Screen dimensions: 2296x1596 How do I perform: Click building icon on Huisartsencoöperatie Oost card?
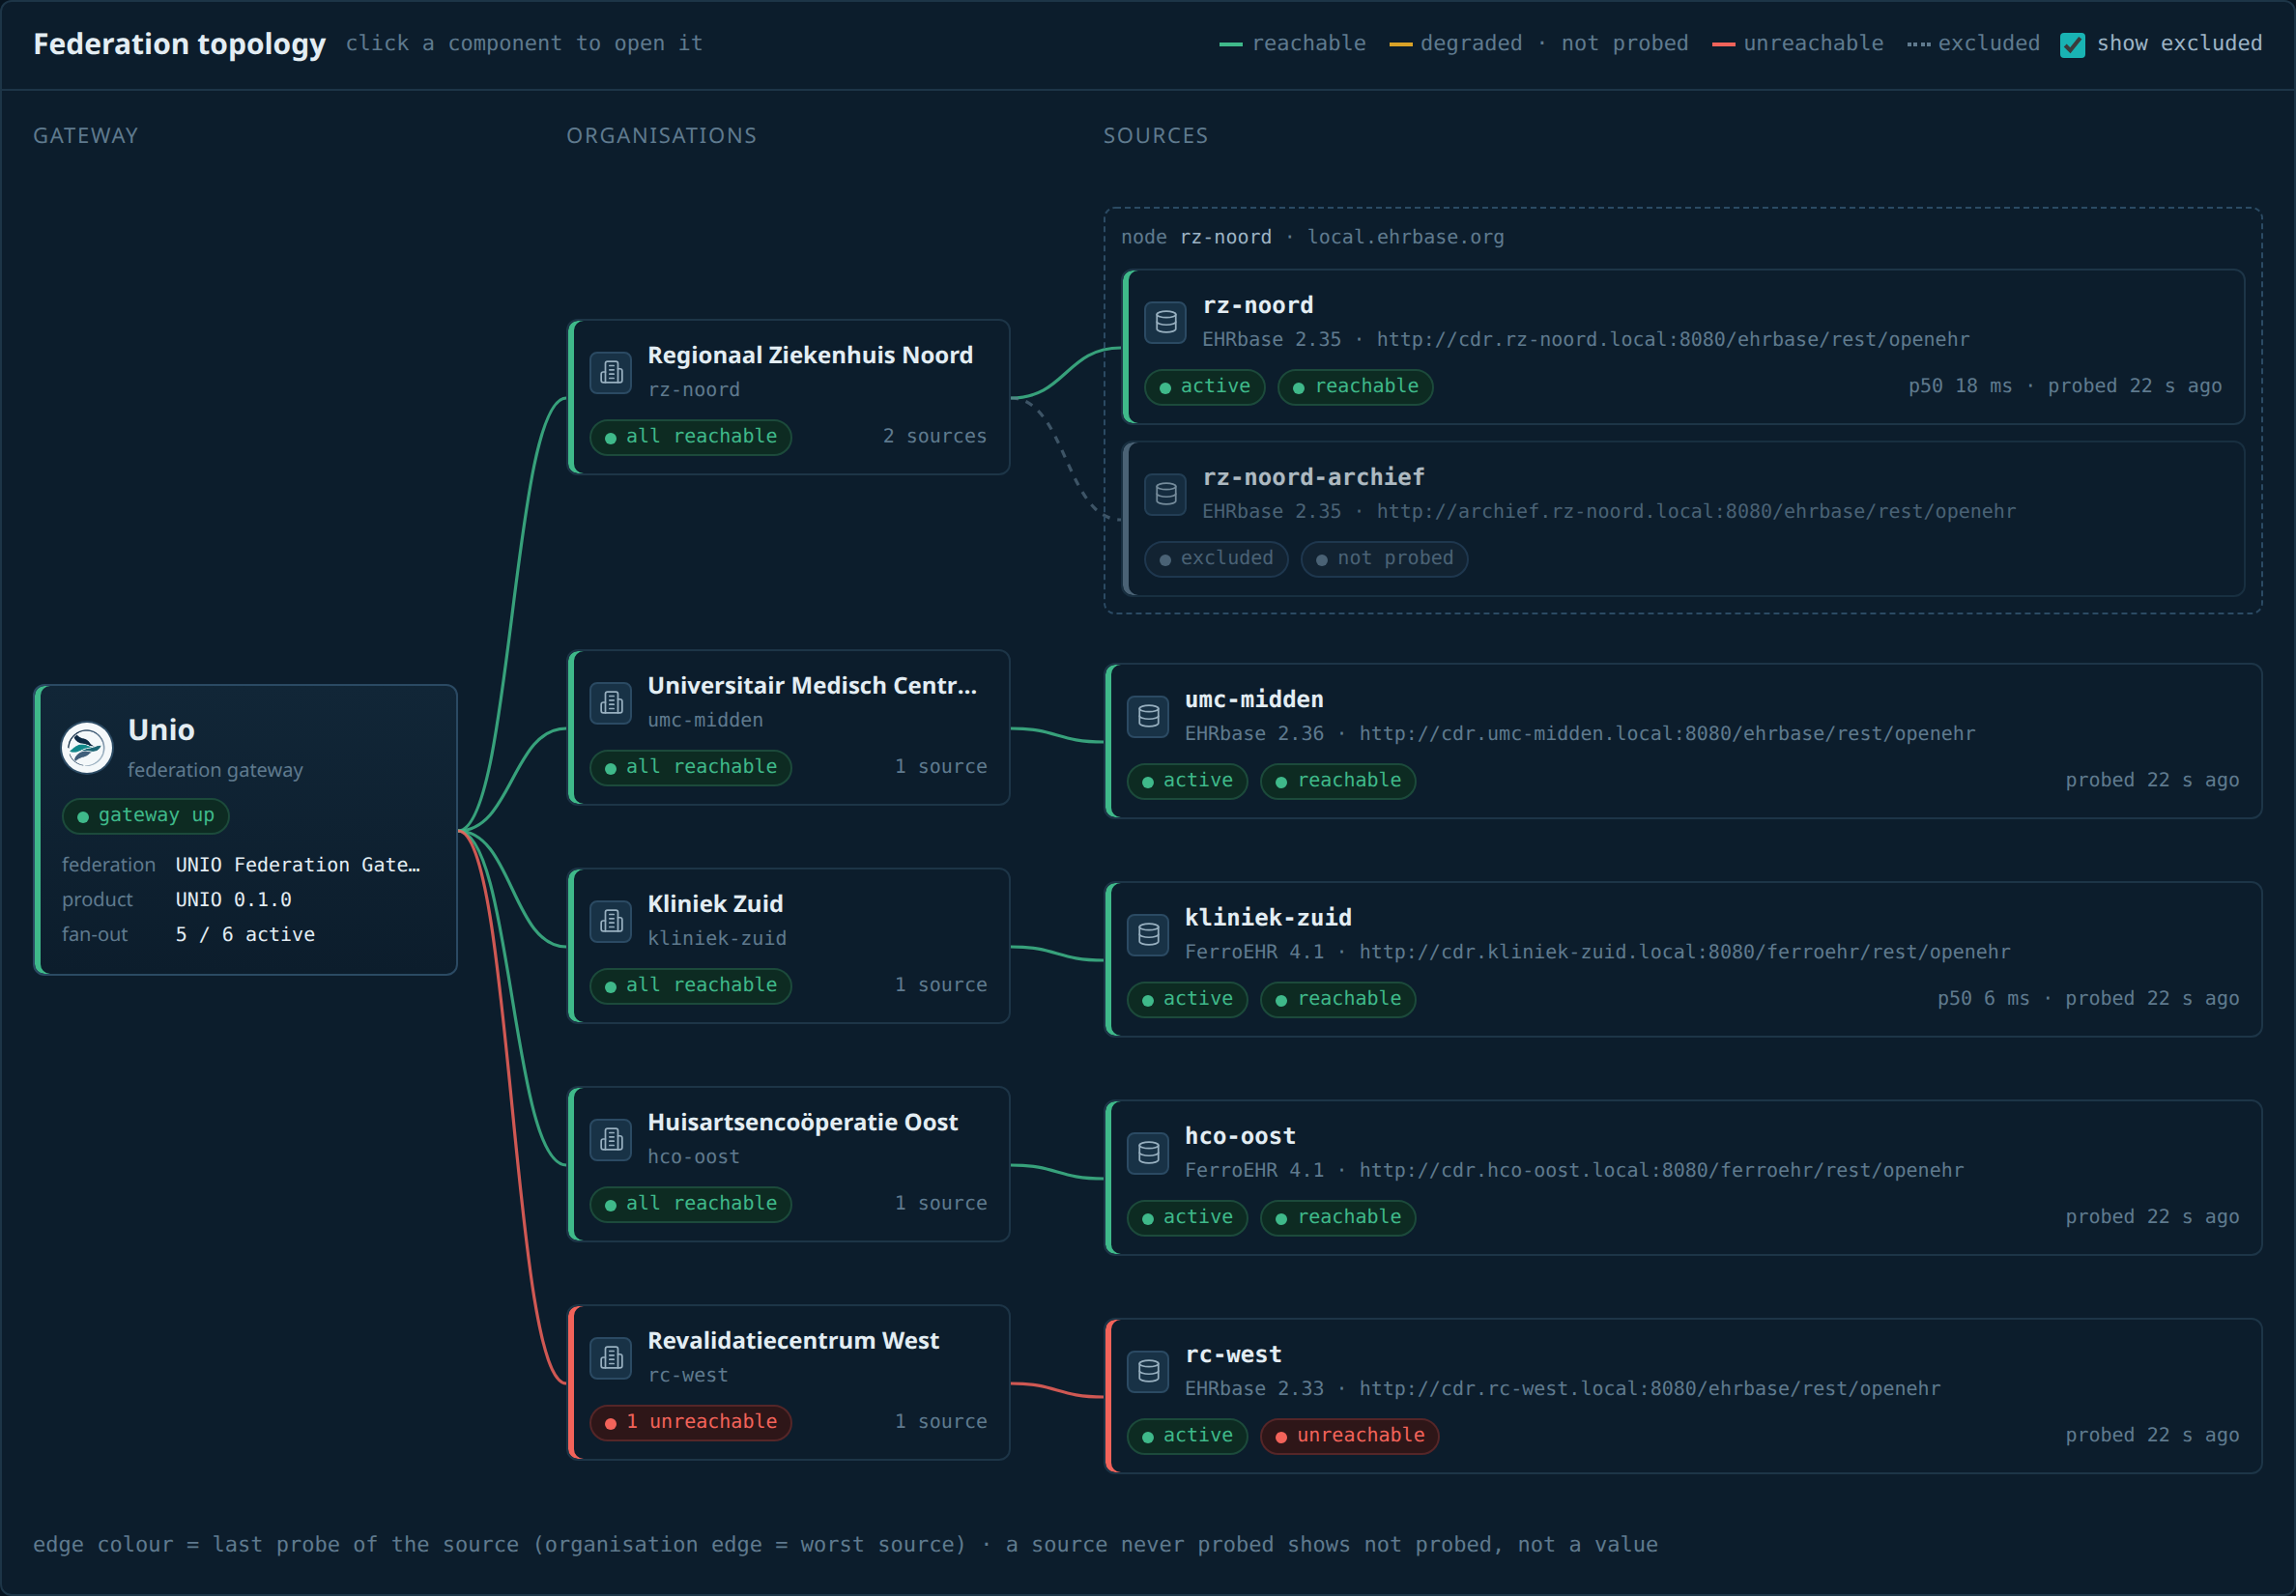click(611, 1140)
